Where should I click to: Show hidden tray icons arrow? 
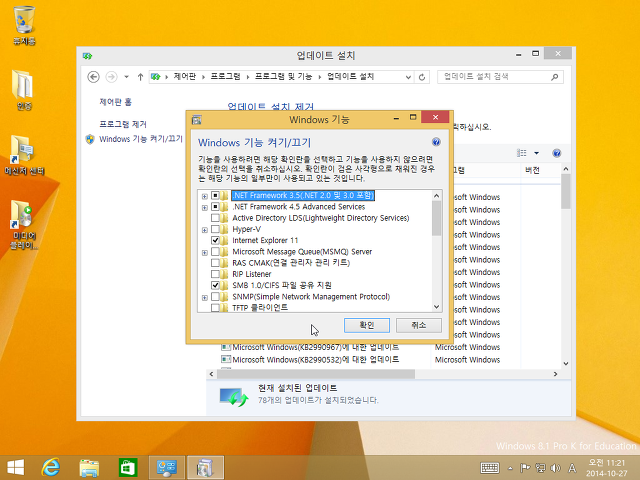coord(510,468)
